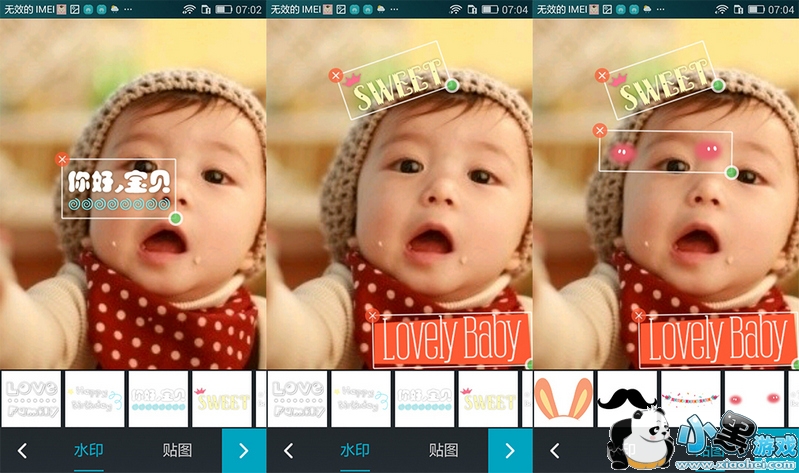Delete the 你好,宝贝 watermark via its red X
The height and width of the screenshot is (473, 799).
[62, 160]
